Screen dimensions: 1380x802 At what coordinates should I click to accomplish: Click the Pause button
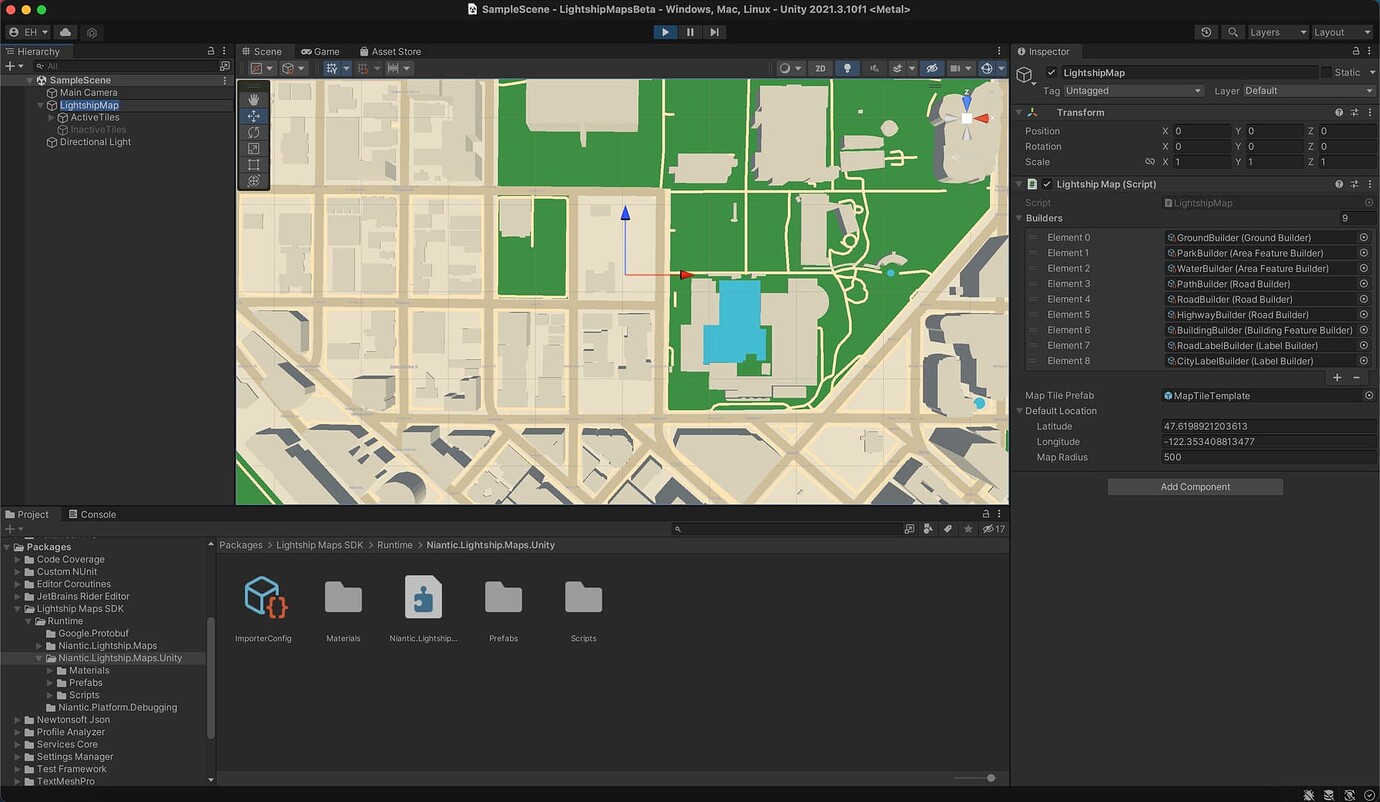pyautogui.click(x=690, y=32)
